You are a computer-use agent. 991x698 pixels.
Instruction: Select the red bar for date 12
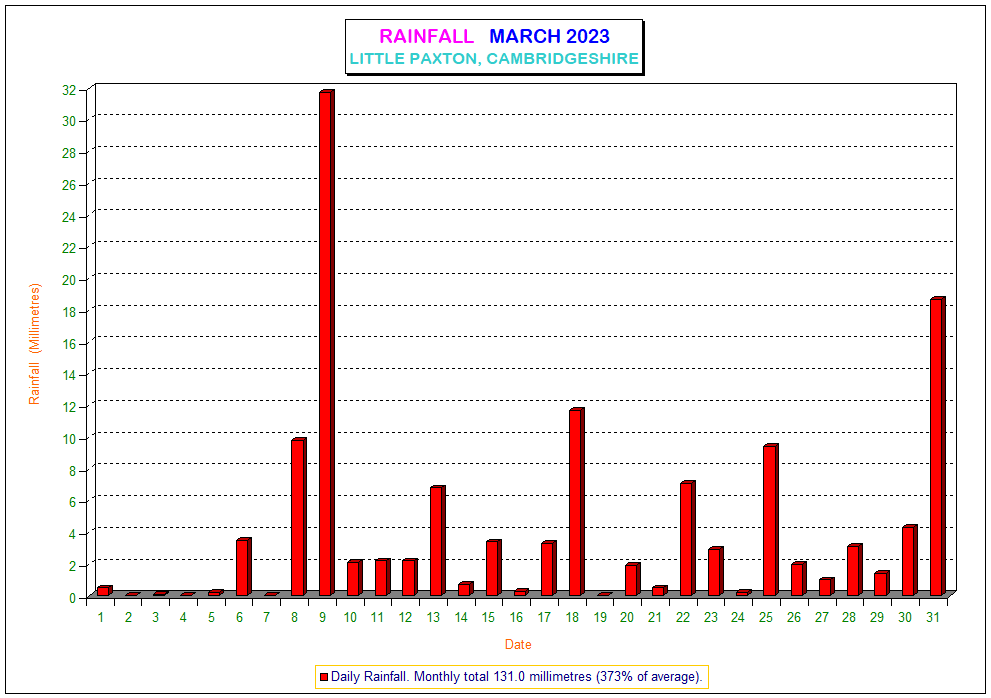click(410, 577)
